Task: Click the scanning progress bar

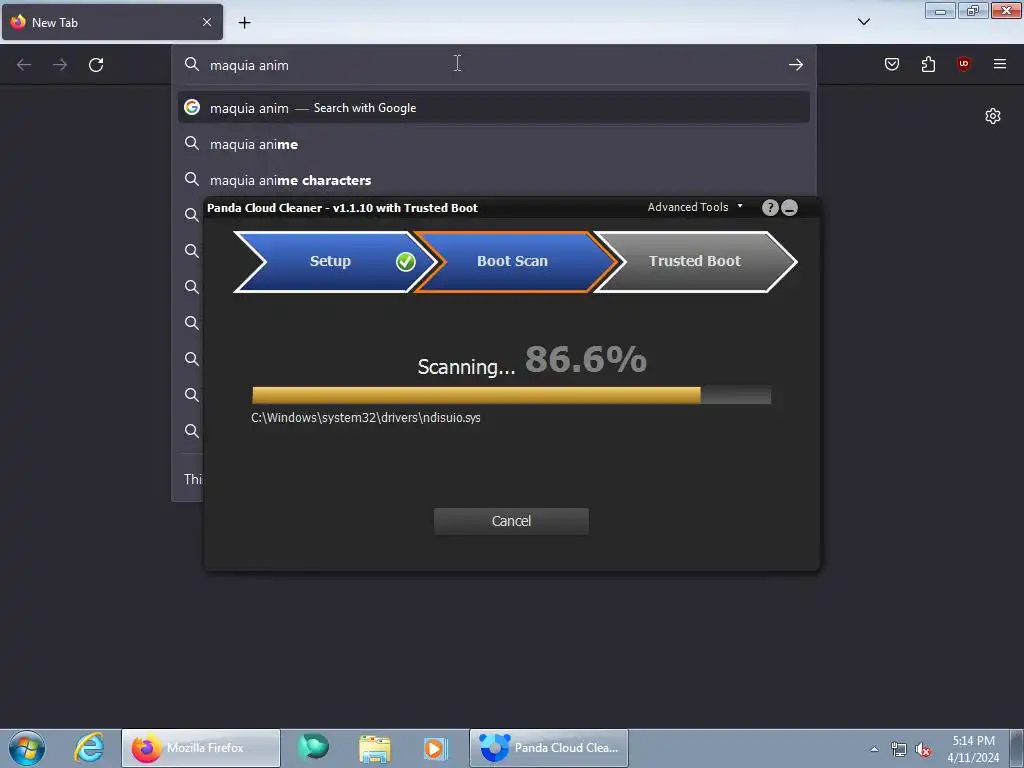Action: (511, 395)
